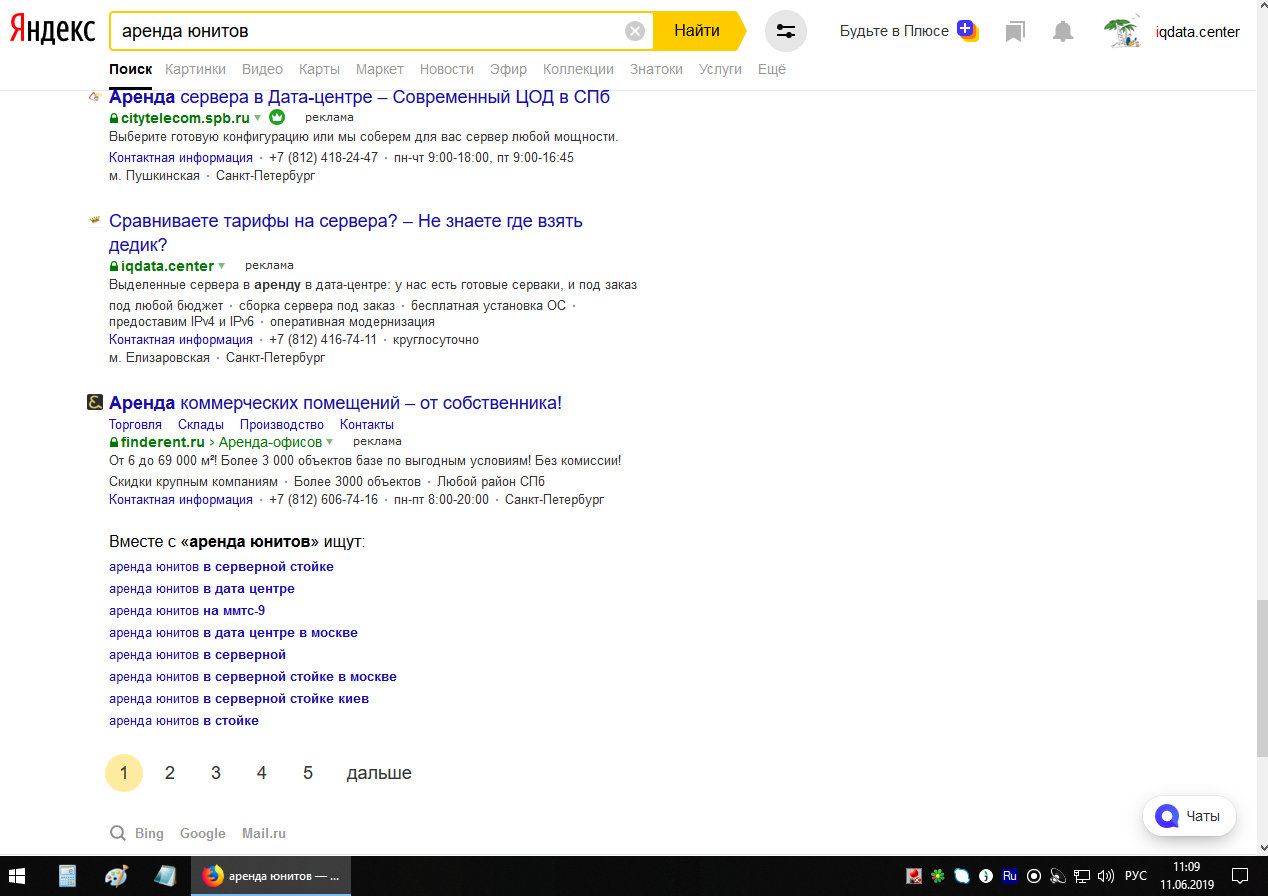The image size is (1268, 896).
Task: Switch to the Новости tab
Action: click(447, 69)
